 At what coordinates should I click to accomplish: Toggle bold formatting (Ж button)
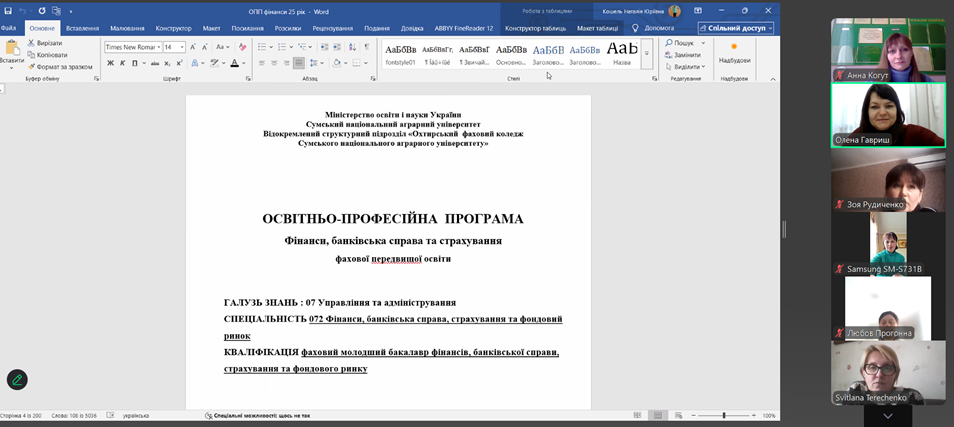110,63
